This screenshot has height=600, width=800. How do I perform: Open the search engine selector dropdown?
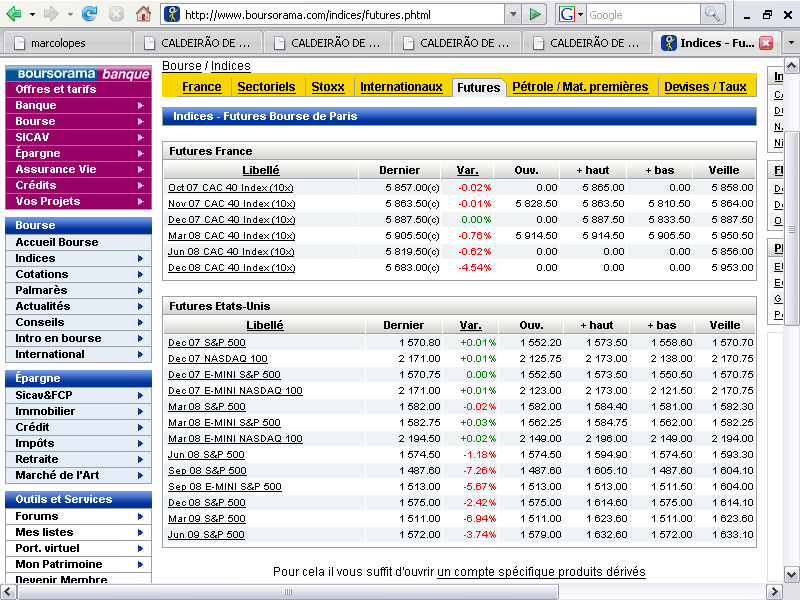581,14
